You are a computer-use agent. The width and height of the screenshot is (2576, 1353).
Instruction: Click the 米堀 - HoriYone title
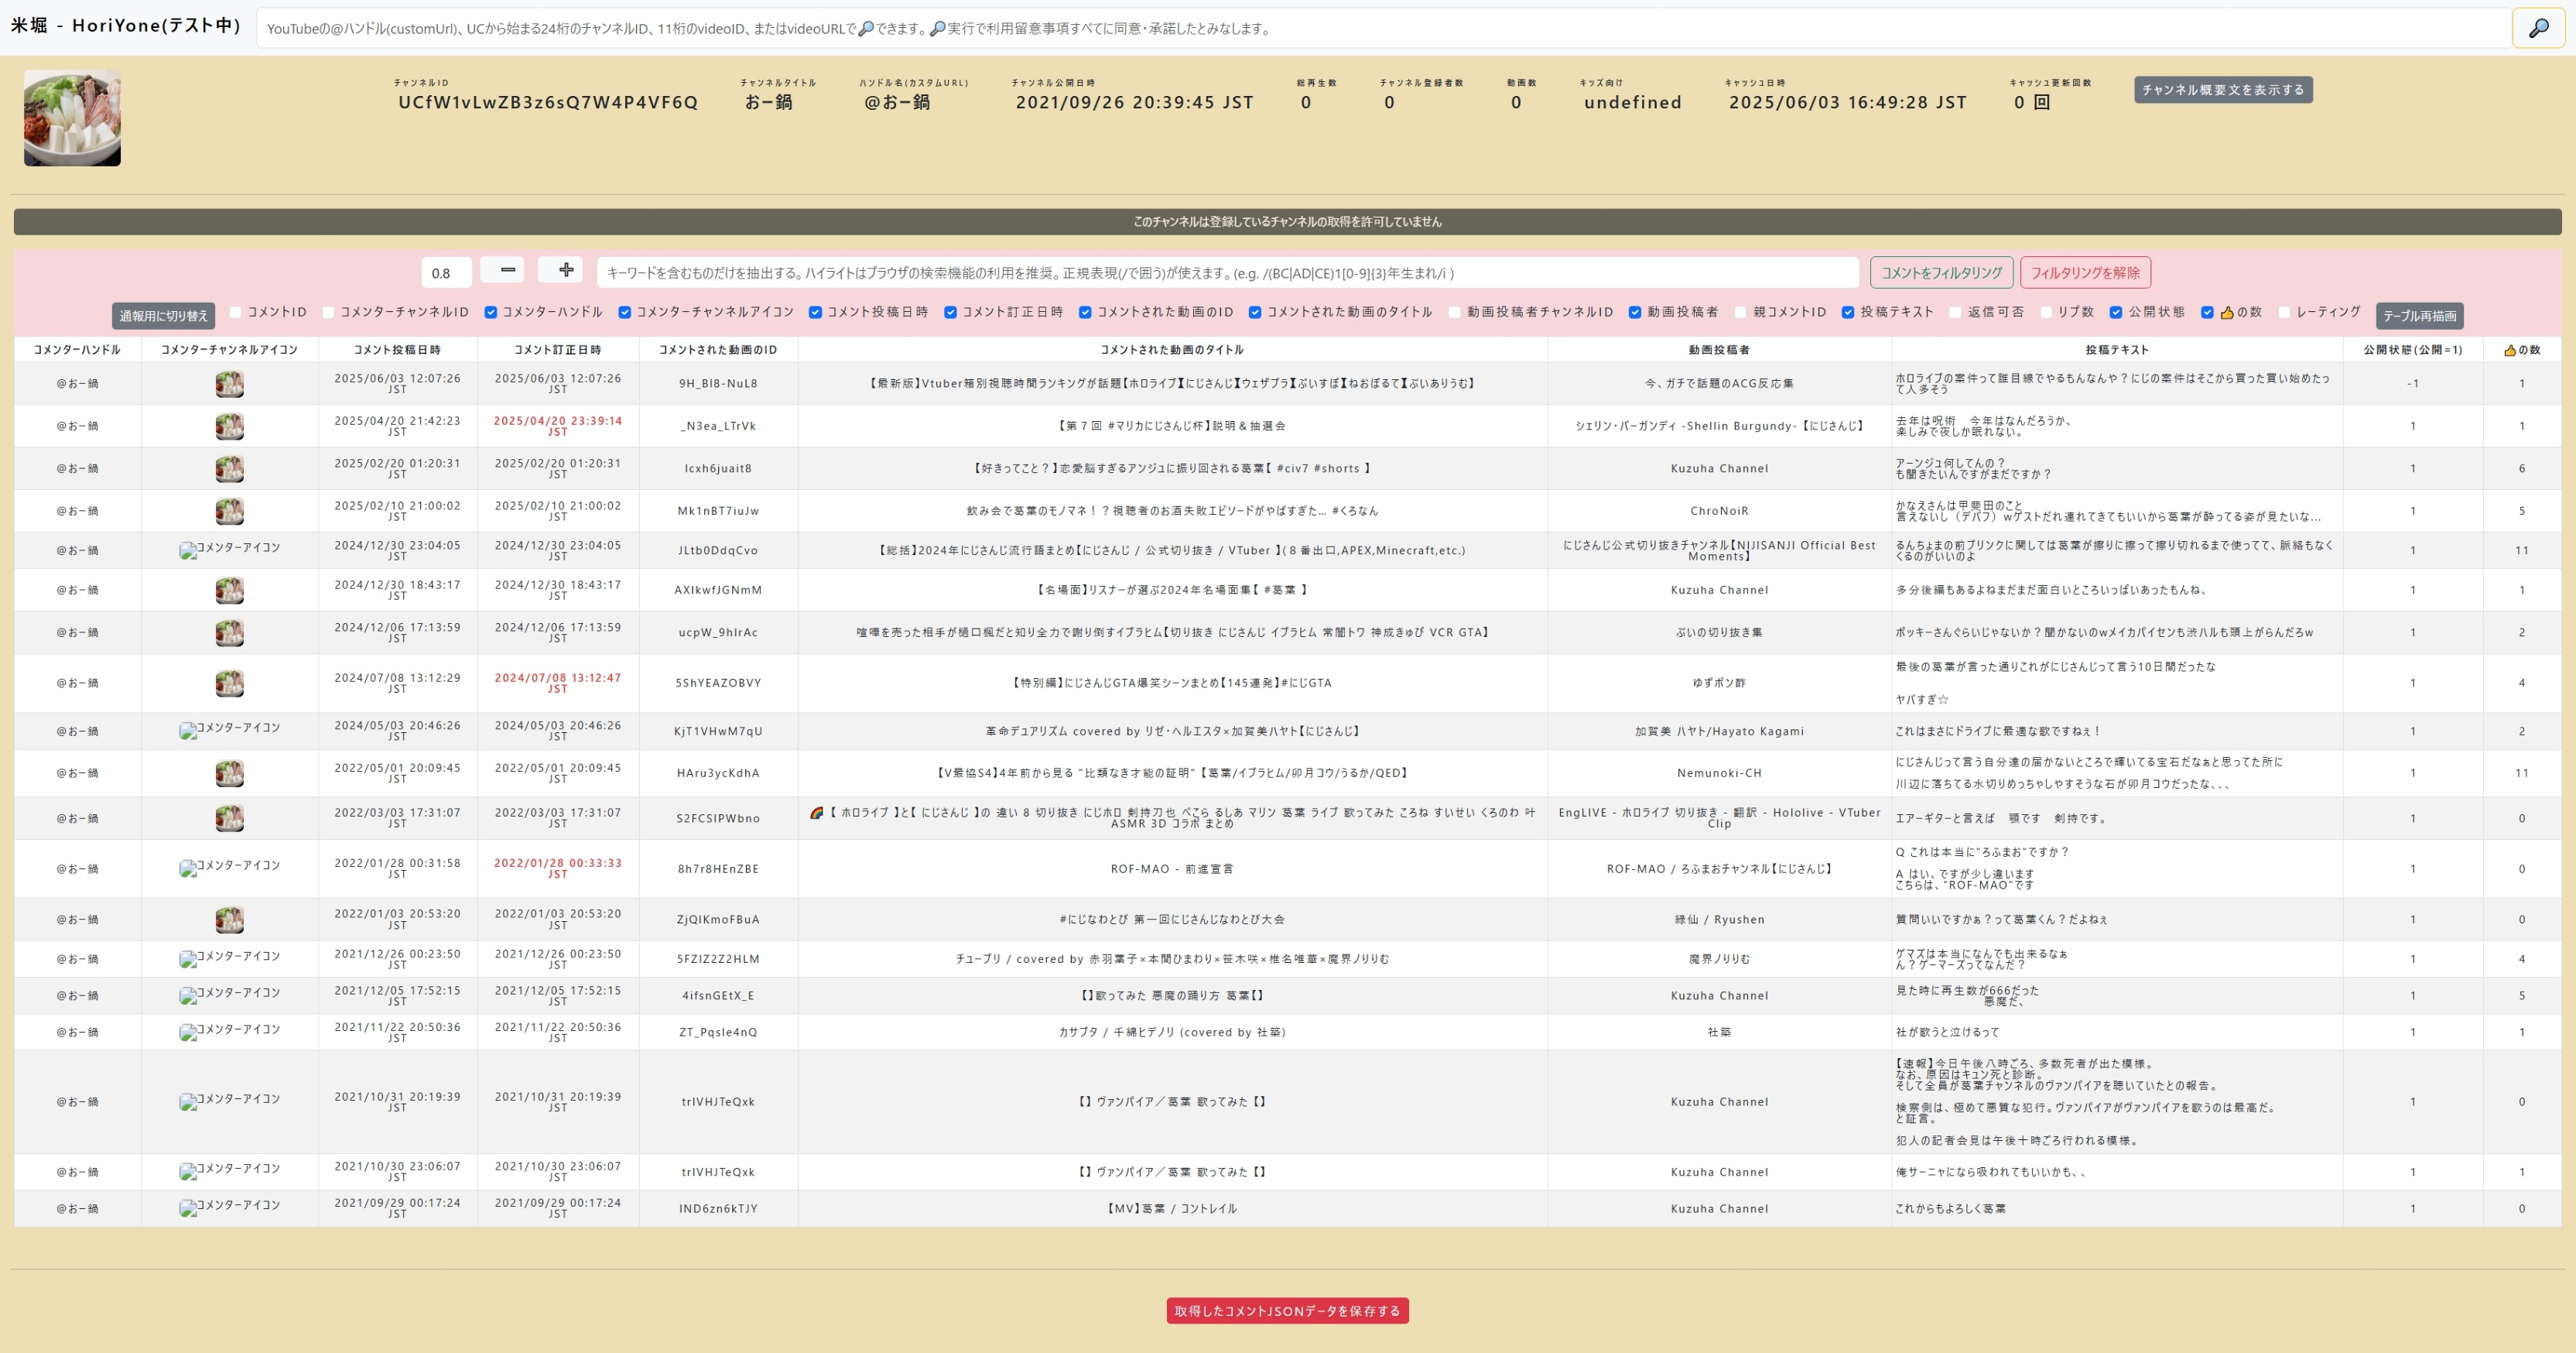pos(125,25)
